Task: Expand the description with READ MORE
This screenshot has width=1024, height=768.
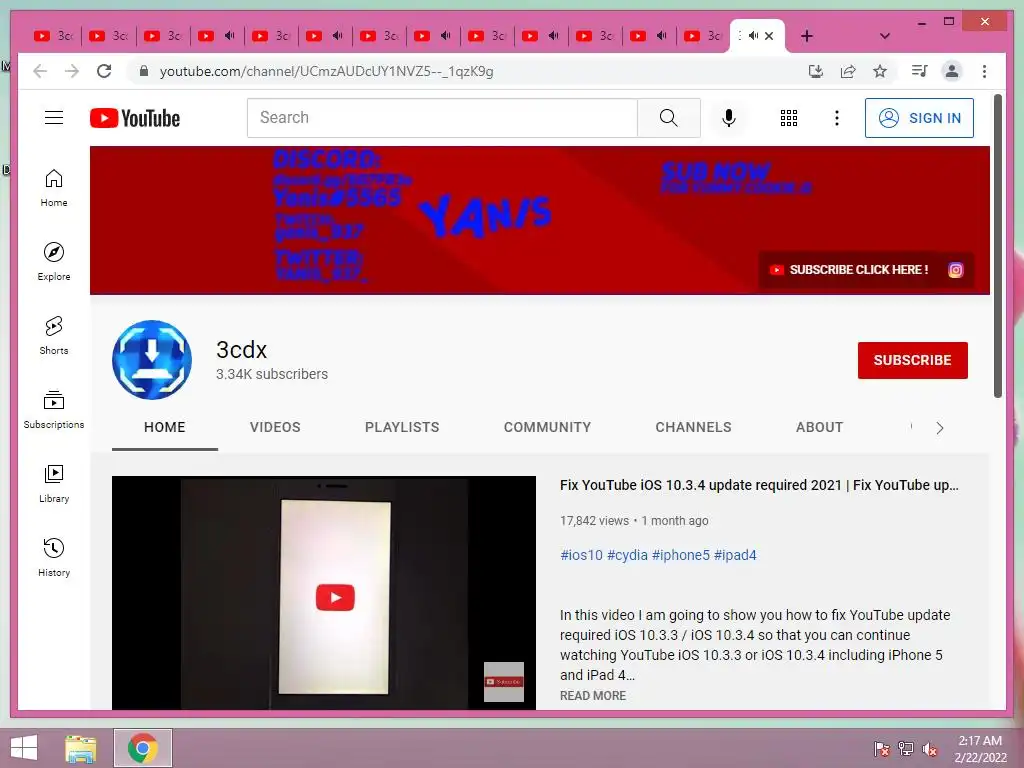Action: point(592,696)
